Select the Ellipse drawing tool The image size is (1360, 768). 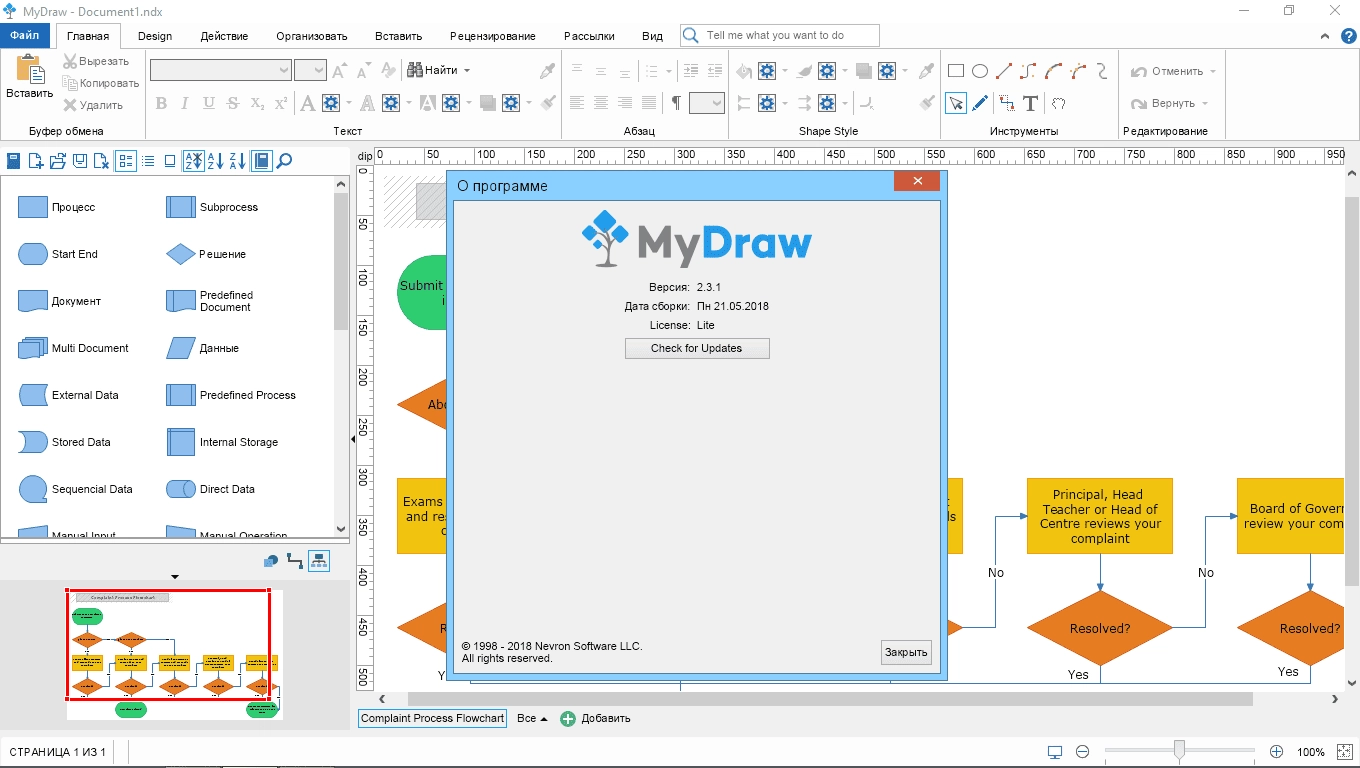(x=980, y=71)
